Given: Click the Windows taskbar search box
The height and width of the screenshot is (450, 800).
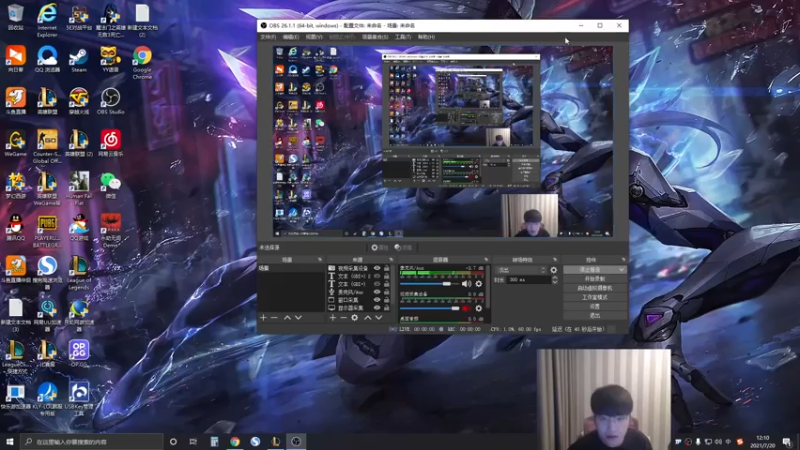Looking at the screenshot, I should 92,441.
